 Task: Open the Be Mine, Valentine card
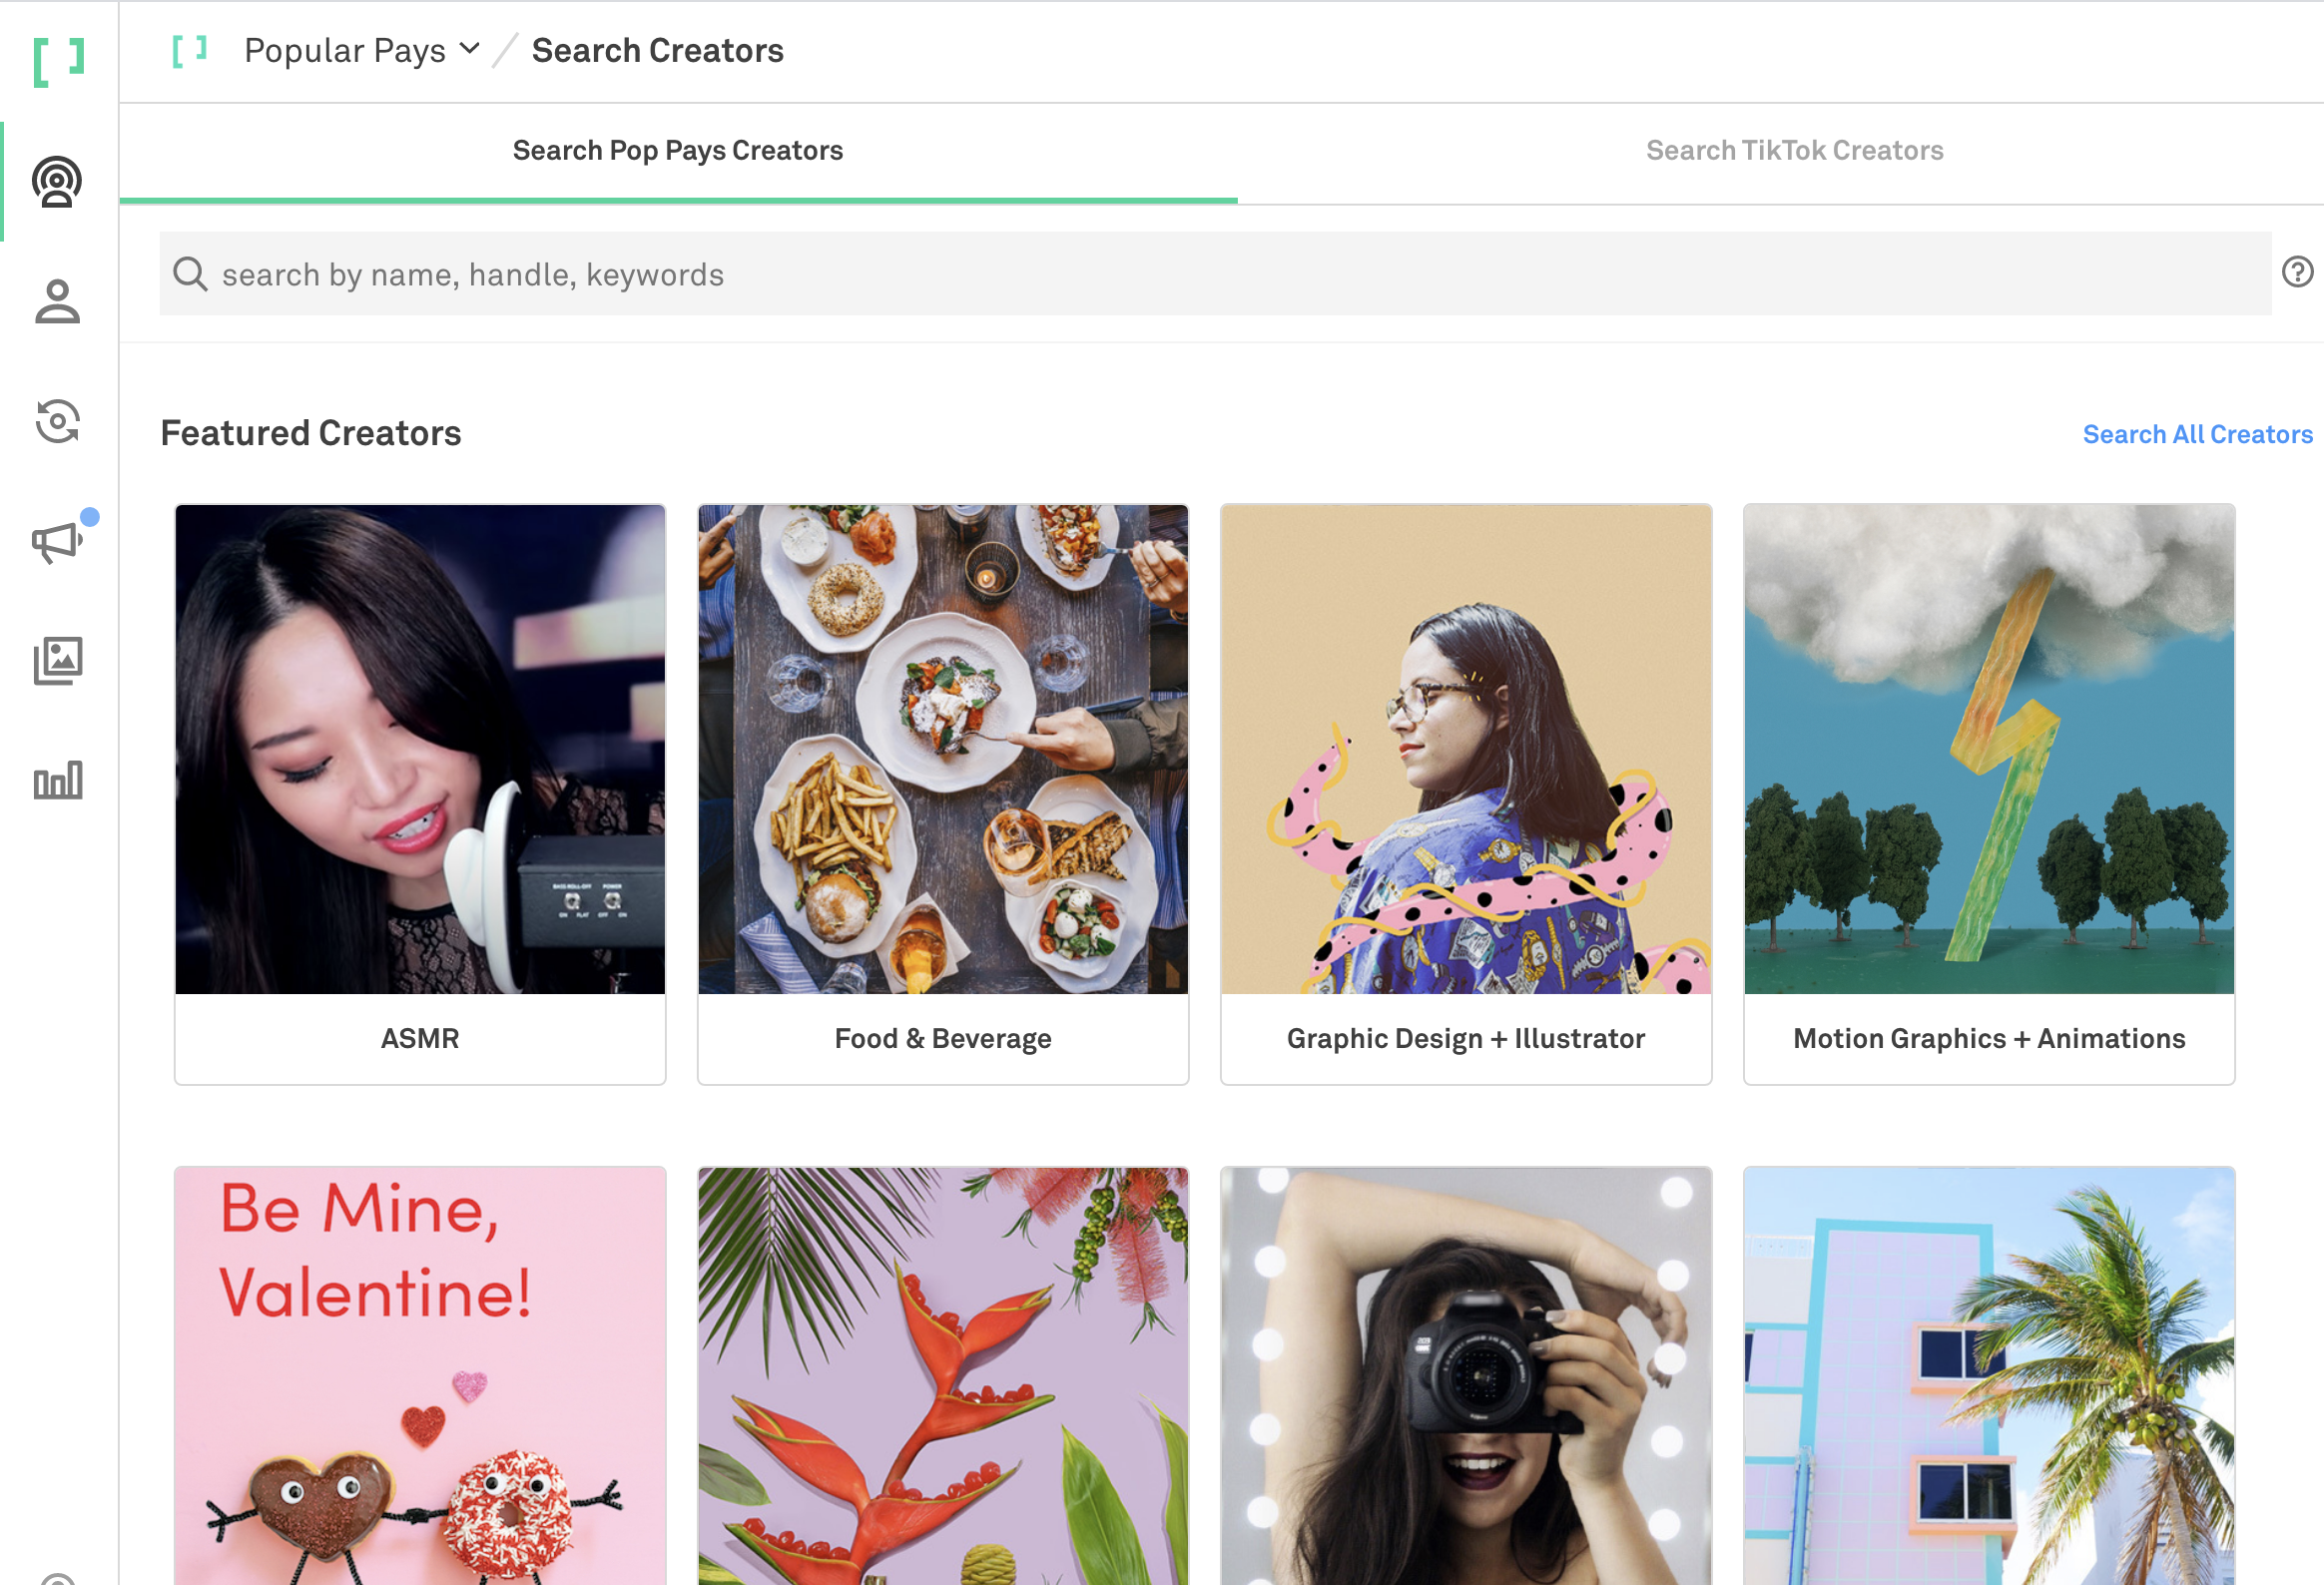[x=420, y=1375]
